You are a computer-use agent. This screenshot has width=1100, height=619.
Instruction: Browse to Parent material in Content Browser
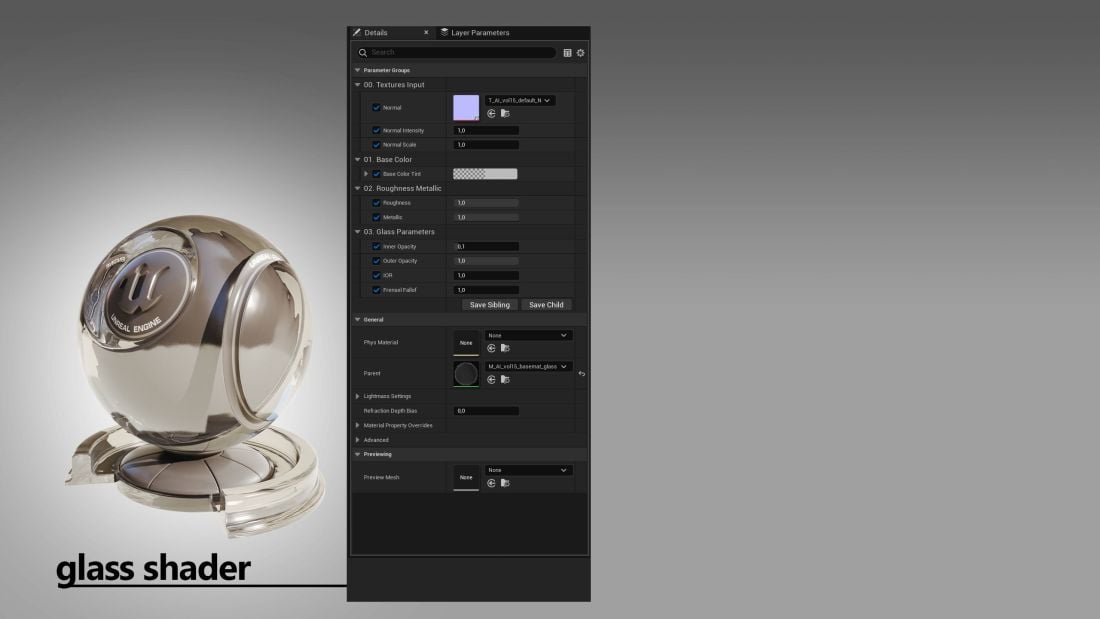tap(505, 380)
